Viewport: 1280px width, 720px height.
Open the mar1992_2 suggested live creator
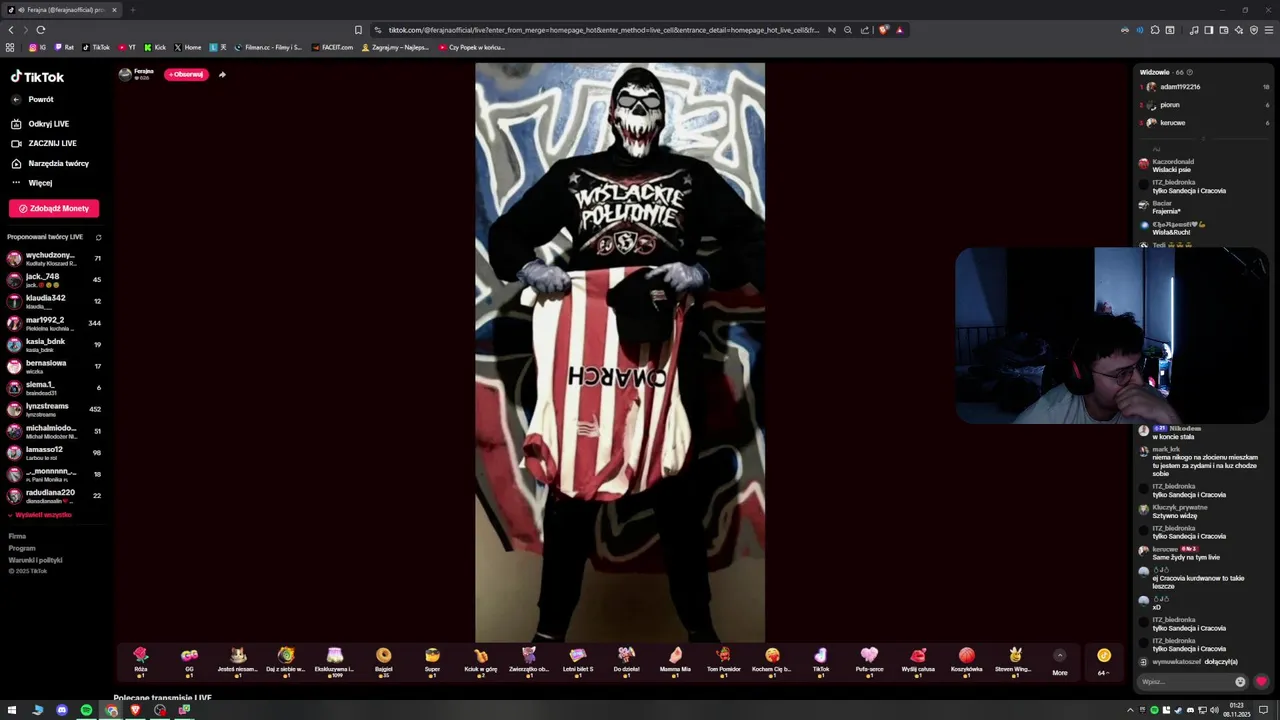pos(54,323)
